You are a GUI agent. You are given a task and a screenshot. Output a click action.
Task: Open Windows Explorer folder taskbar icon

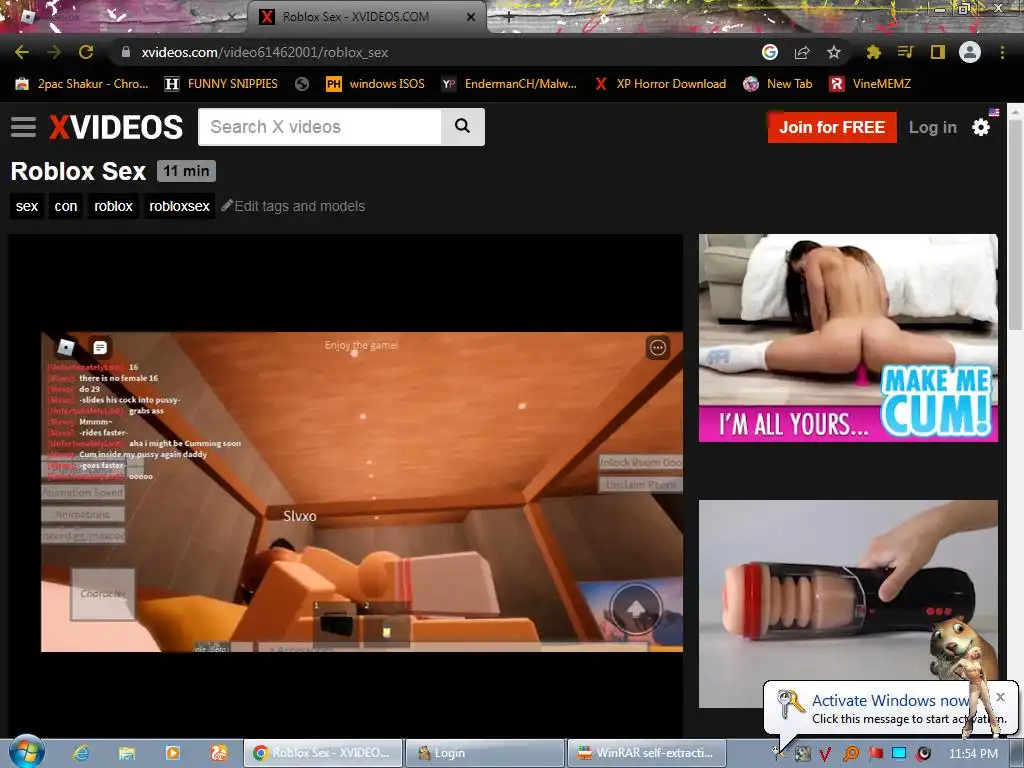(x=127, y=753)
